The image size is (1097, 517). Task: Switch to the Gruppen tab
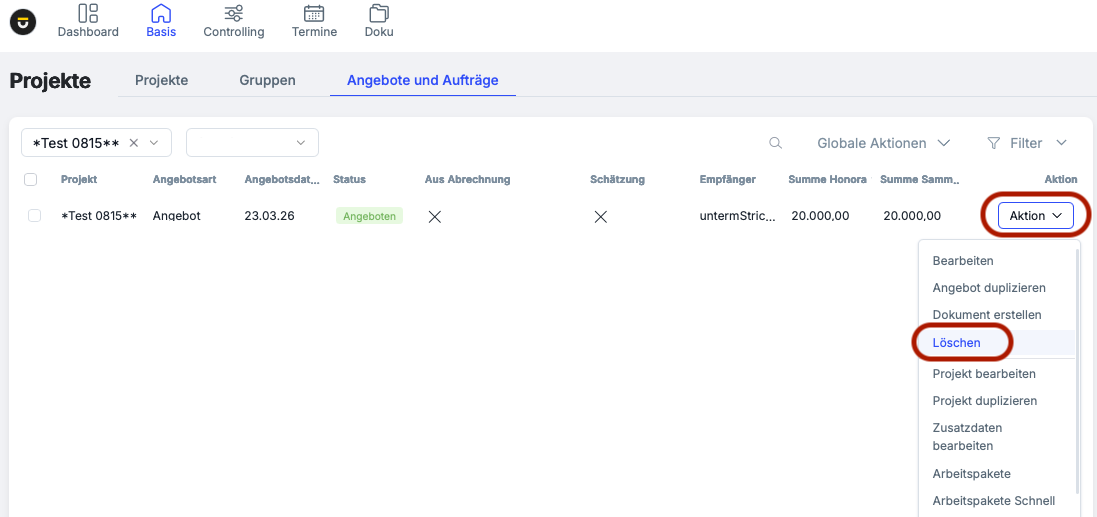267,80
